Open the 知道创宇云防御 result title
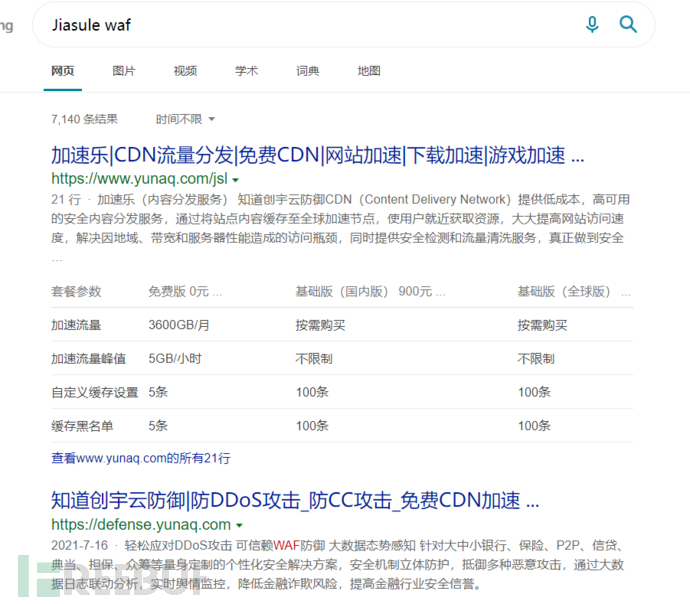The width and height of the screenshot is (690, 604). [295, 501]
